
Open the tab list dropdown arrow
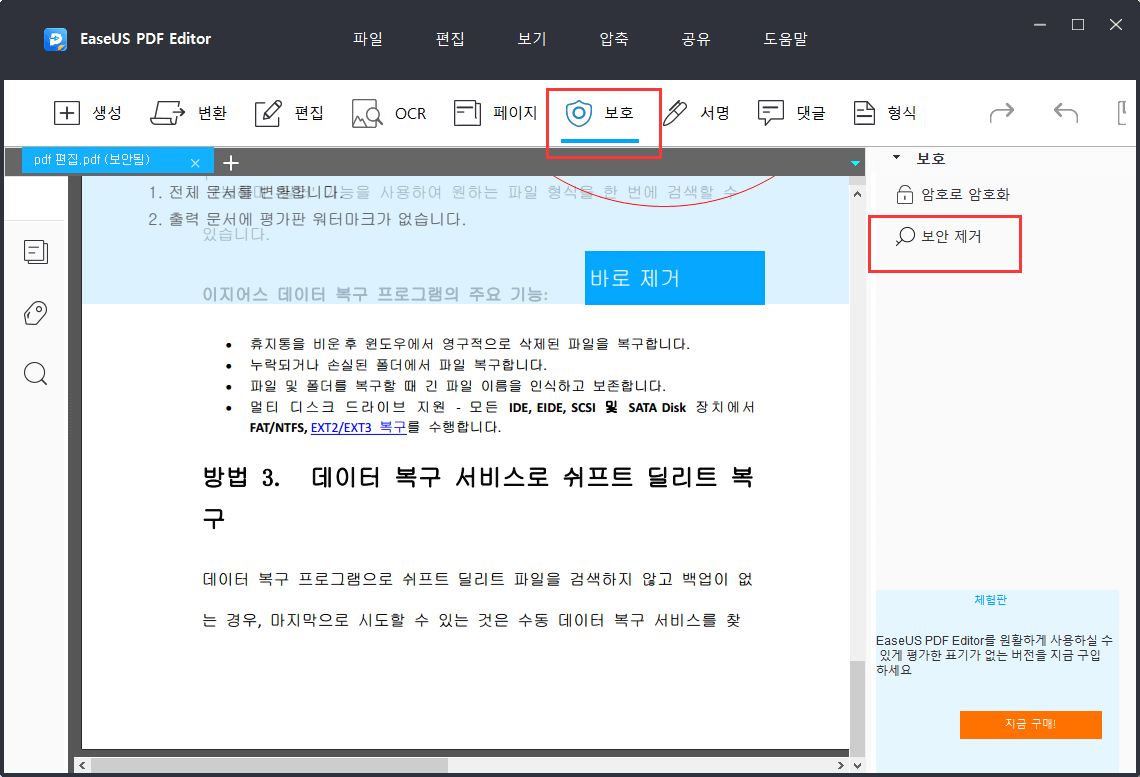coord(854,161)
